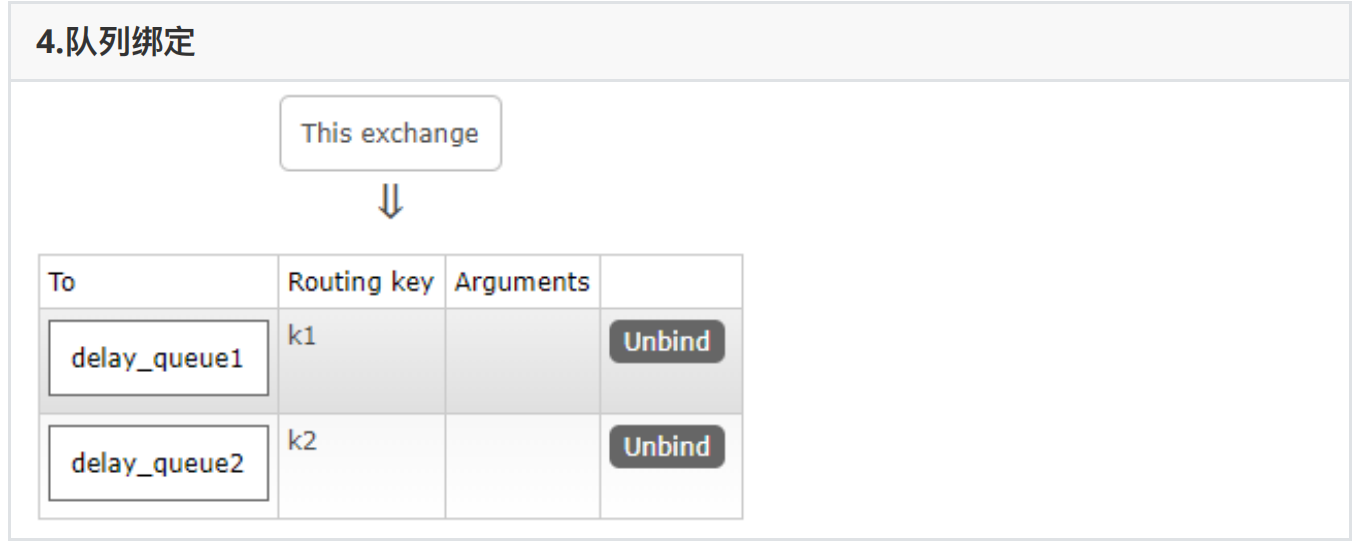The image size is (1365, 552).
Task: Click empty header bar space right of 队列绑定
Action: [800, 44]
